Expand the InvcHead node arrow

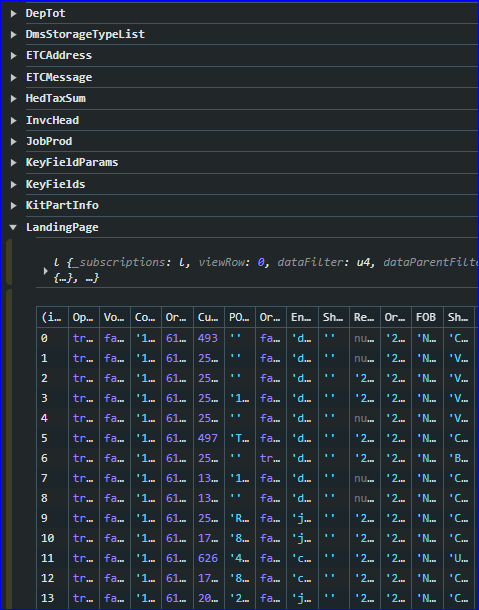[x=14, y=120]
